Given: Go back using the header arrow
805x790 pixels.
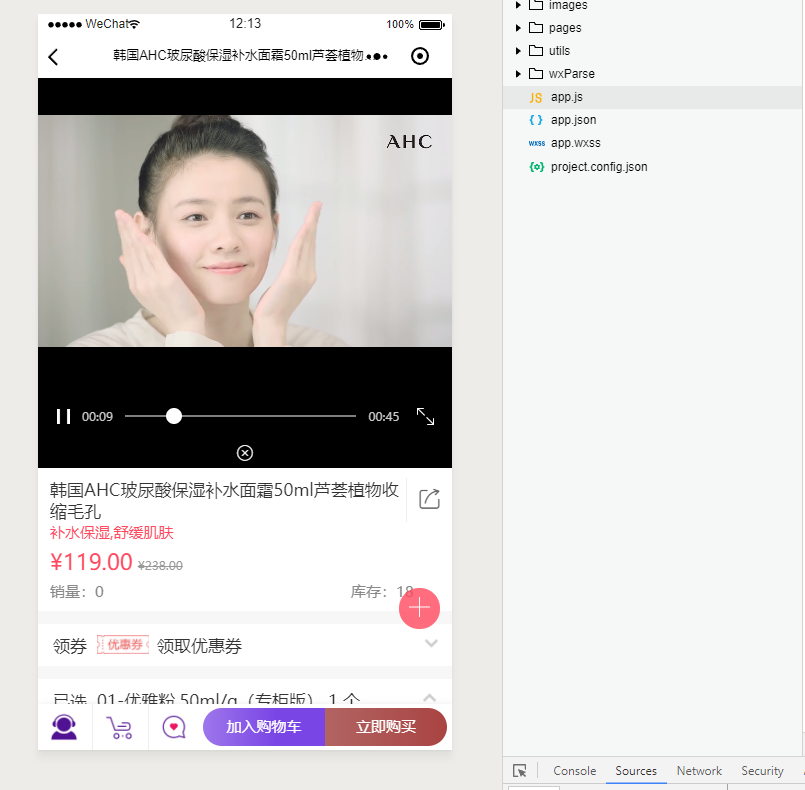Looking at the screenshot, I should coord(53,56).
